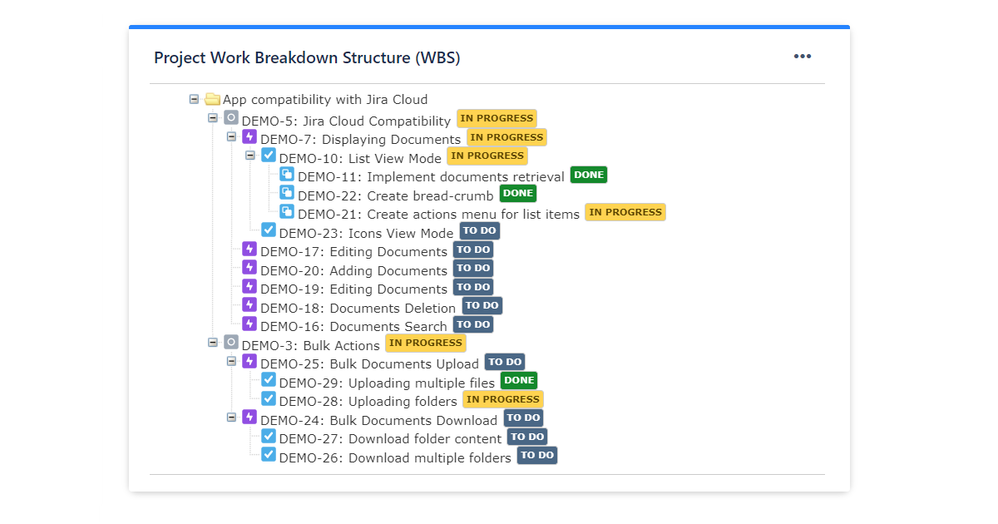Viewport: 998px width, 524px height.
Task: Click the epic icon of DEMO-17
Action: (250, 249)
